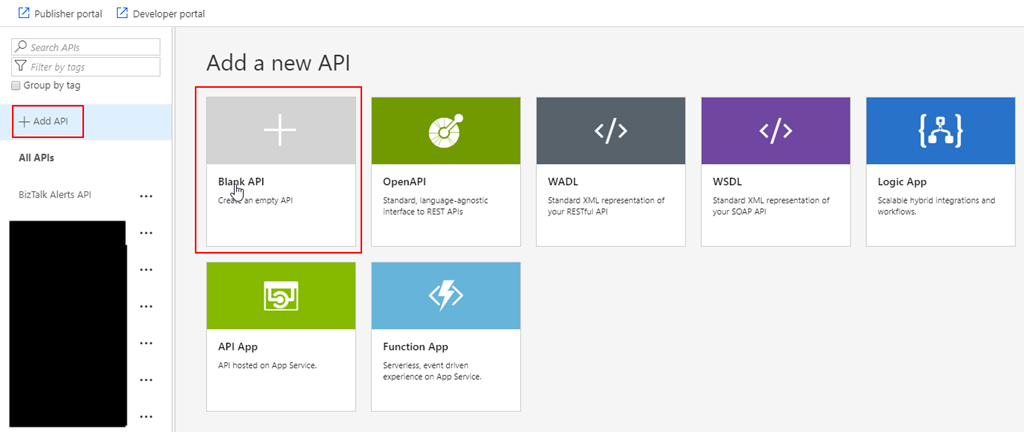Select All APIs in sidebar
This screenshot has width=1024, height=432.
[37, 158]
